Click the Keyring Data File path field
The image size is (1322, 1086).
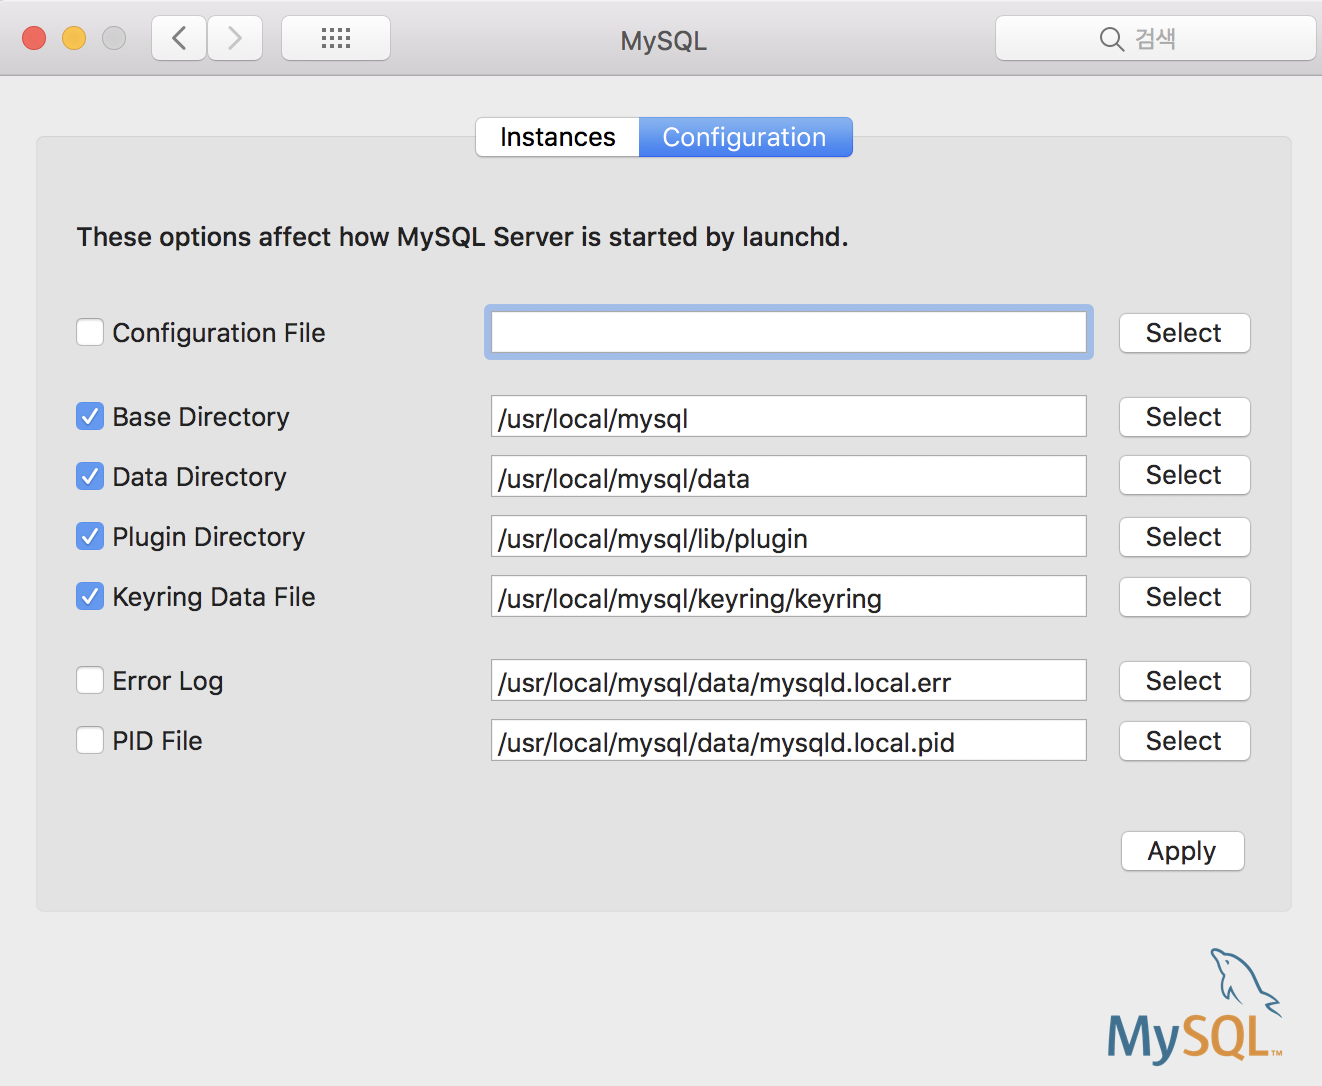[789, 596]
